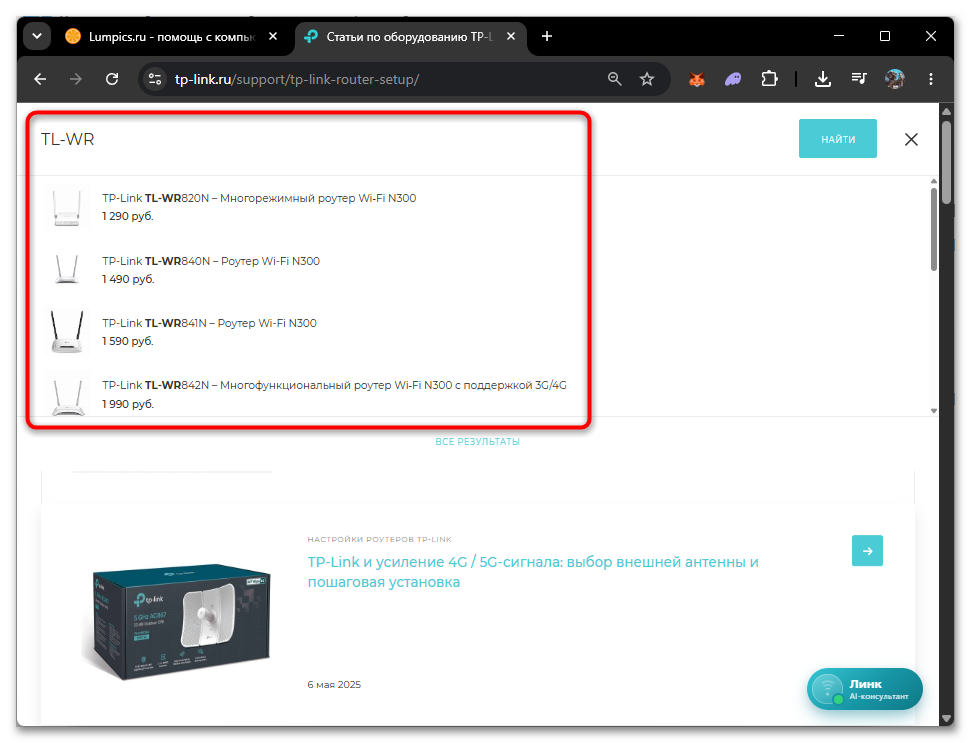
Task: Click the search field containing TL-WR
Action: (307, 140)
